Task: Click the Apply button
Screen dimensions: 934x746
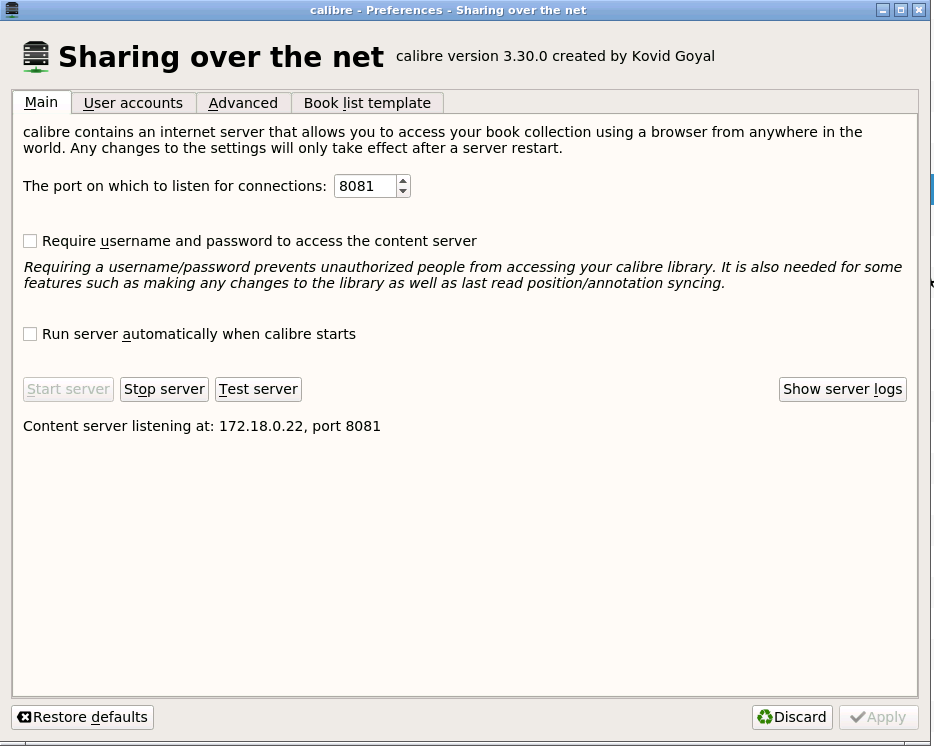Action: point(879,717)
